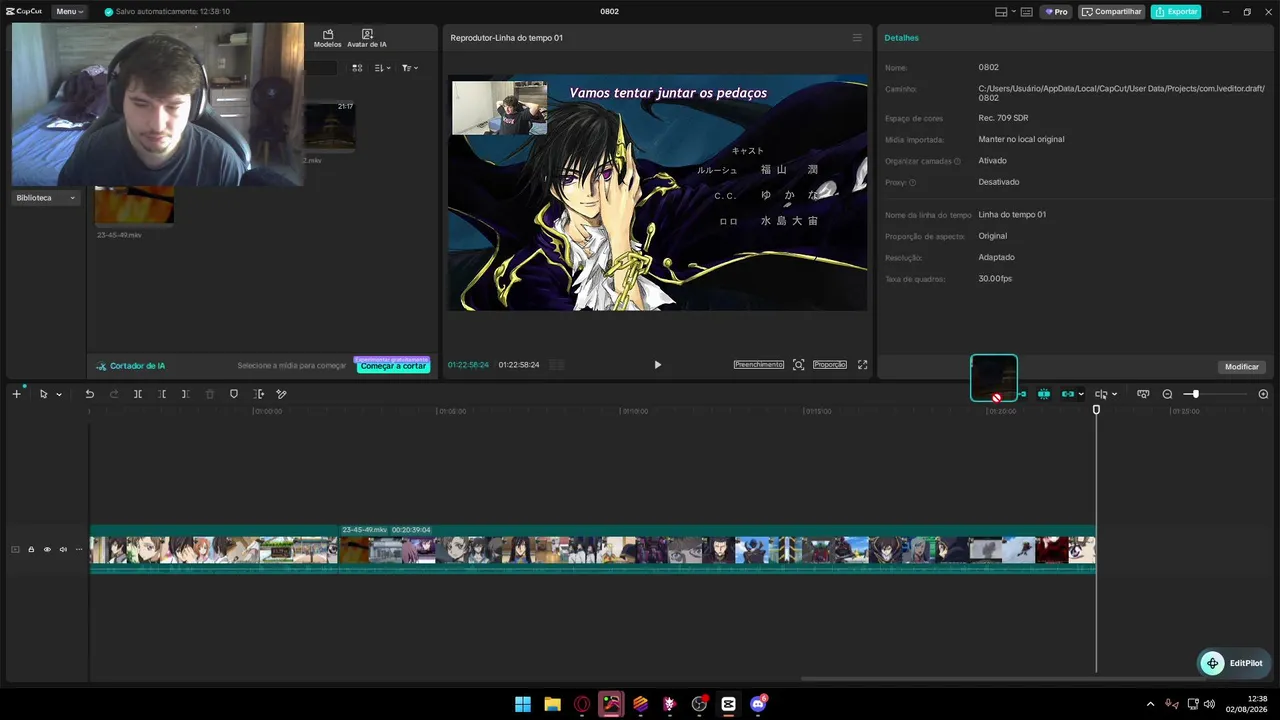Click the Exportar button

[1176, 12]
